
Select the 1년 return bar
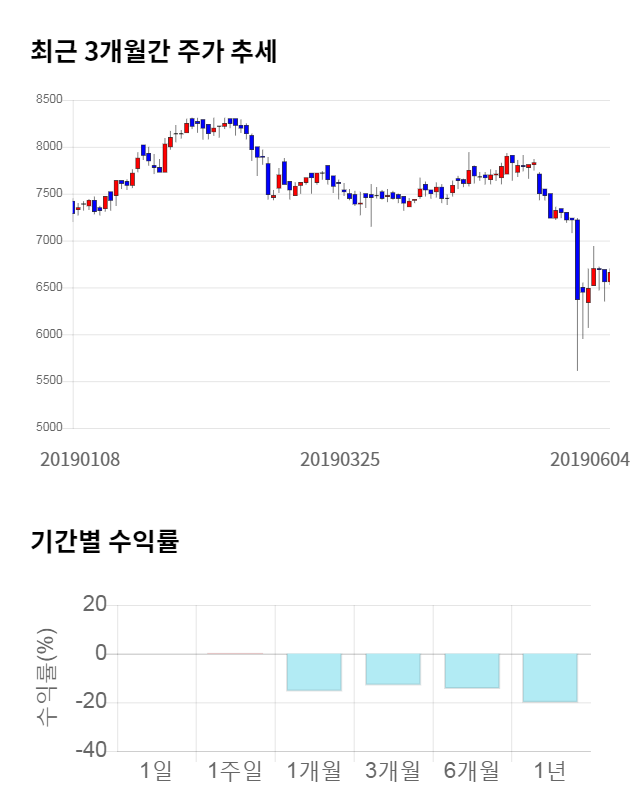(x=550, y=677)
